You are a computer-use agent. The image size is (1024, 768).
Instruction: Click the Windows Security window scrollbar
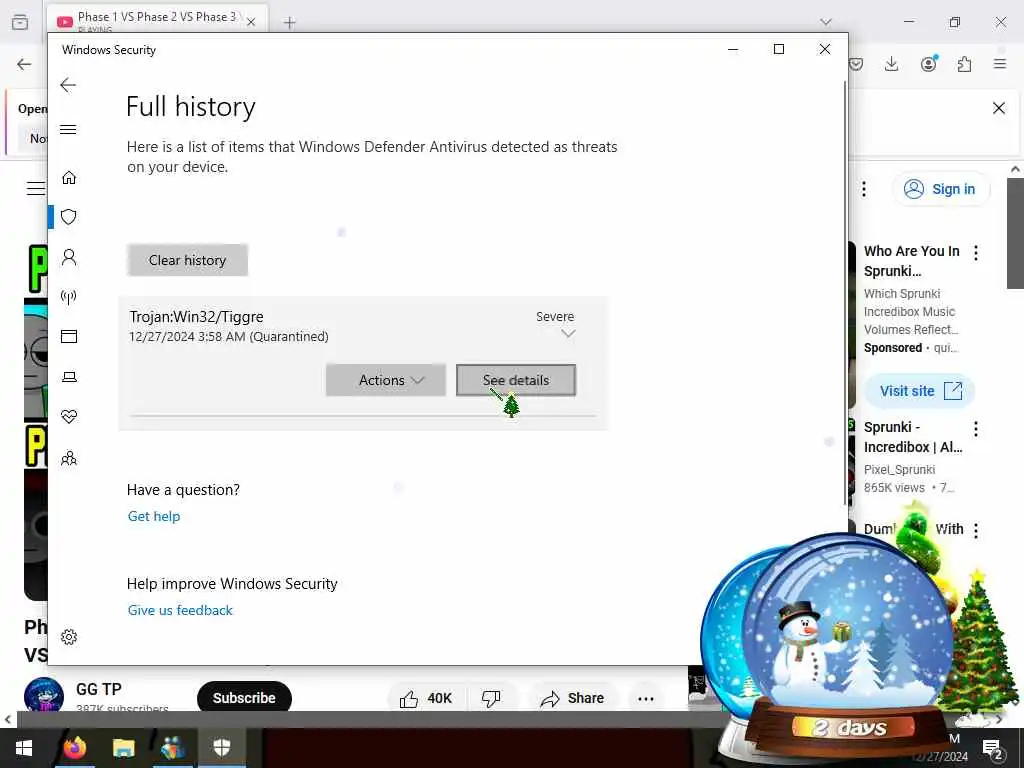click(845, 293)
